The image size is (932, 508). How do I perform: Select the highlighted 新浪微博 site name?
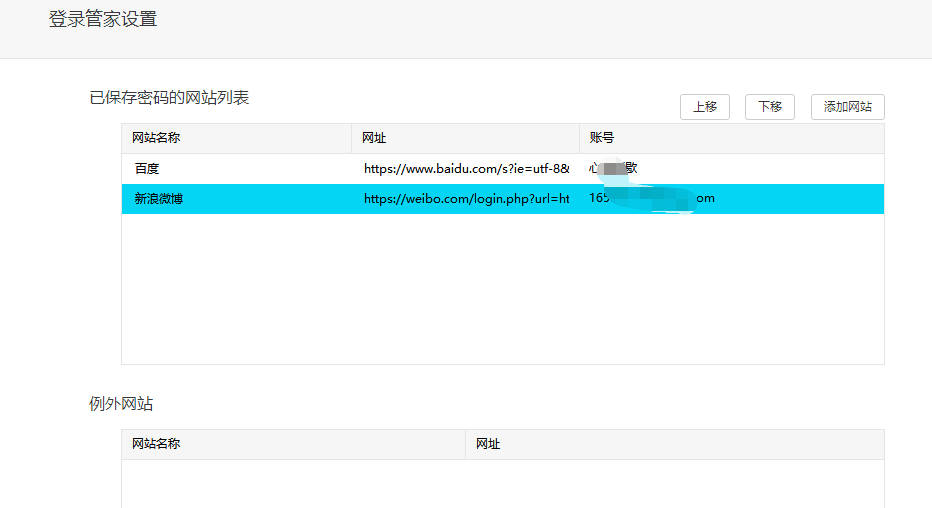(x=159, y=199)
